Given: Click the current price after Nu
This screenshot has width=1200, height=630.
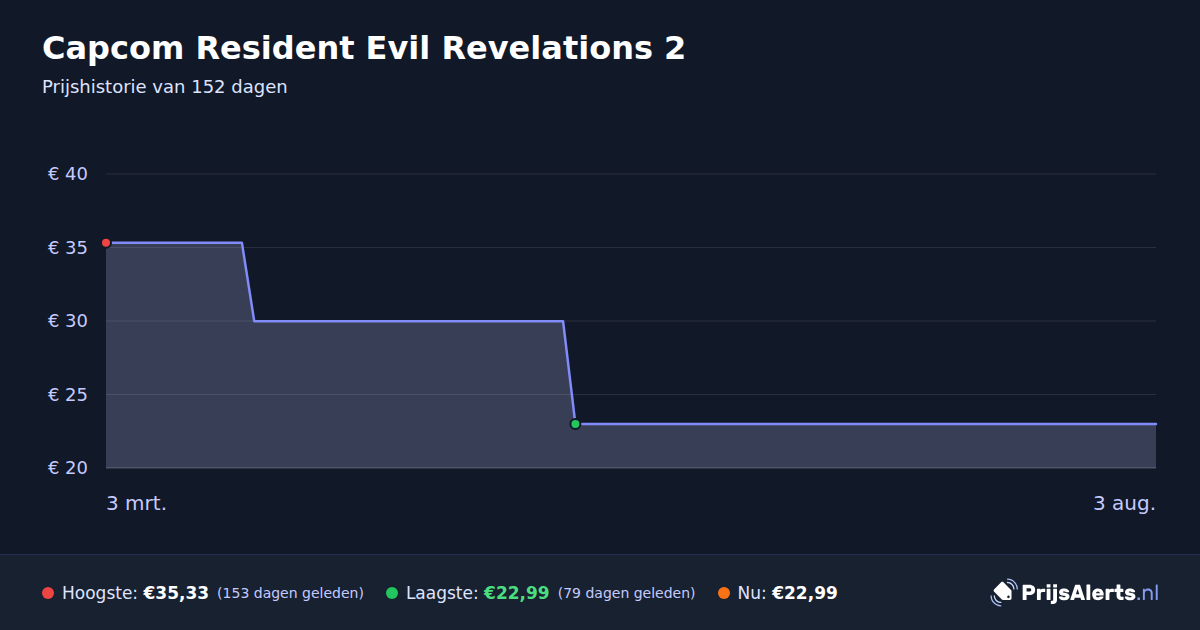Looking at the screenshot, I should click(x=804, y=593).
